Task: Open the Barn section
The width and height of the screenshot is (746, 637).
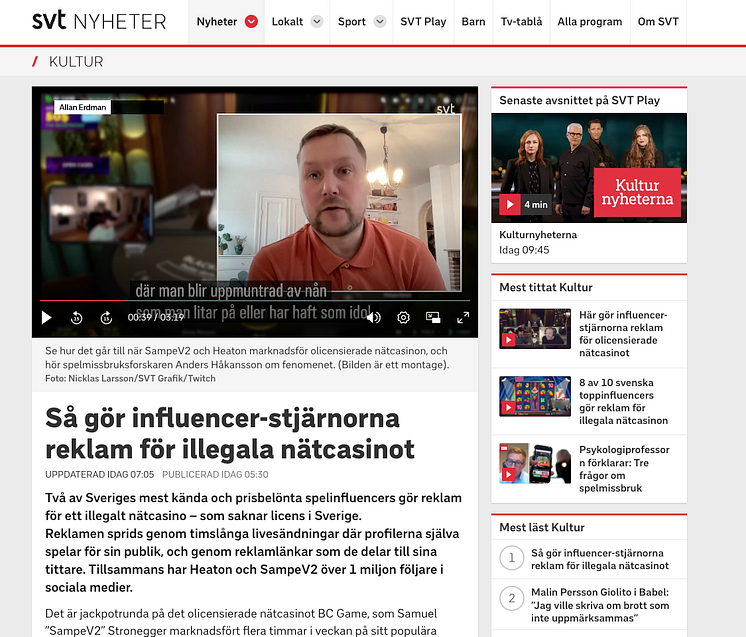Action: click(x=473, y=21)
